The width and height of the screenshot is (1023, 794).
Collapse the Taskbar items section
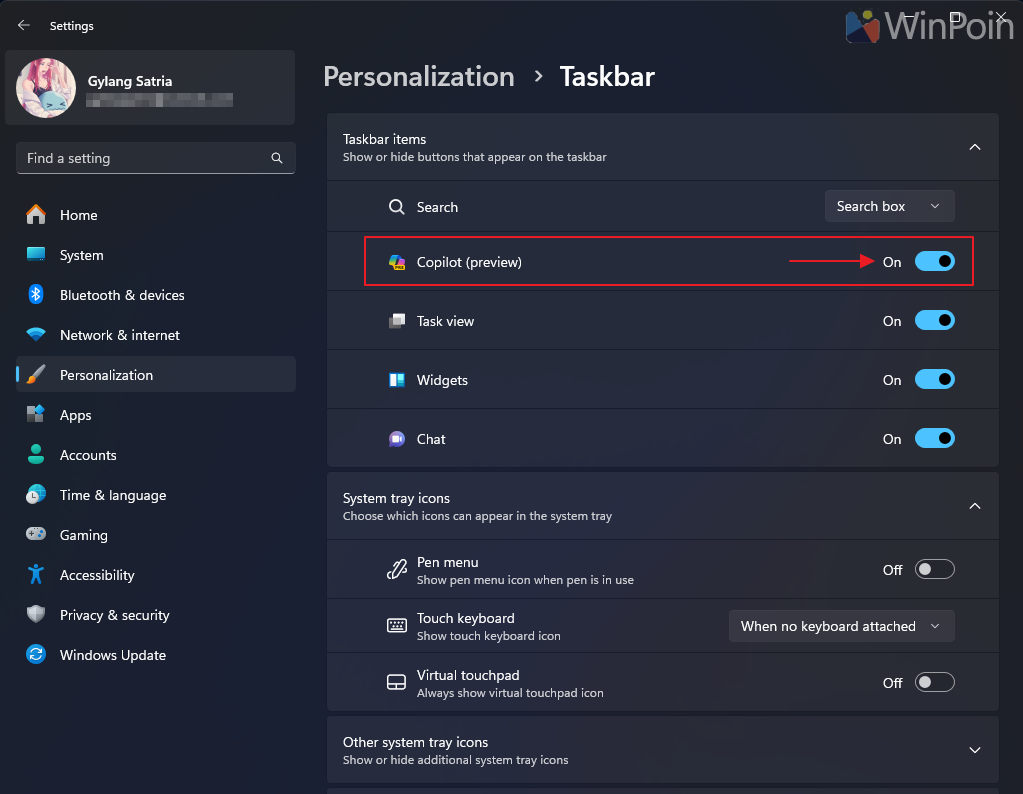tap(975, 147)
